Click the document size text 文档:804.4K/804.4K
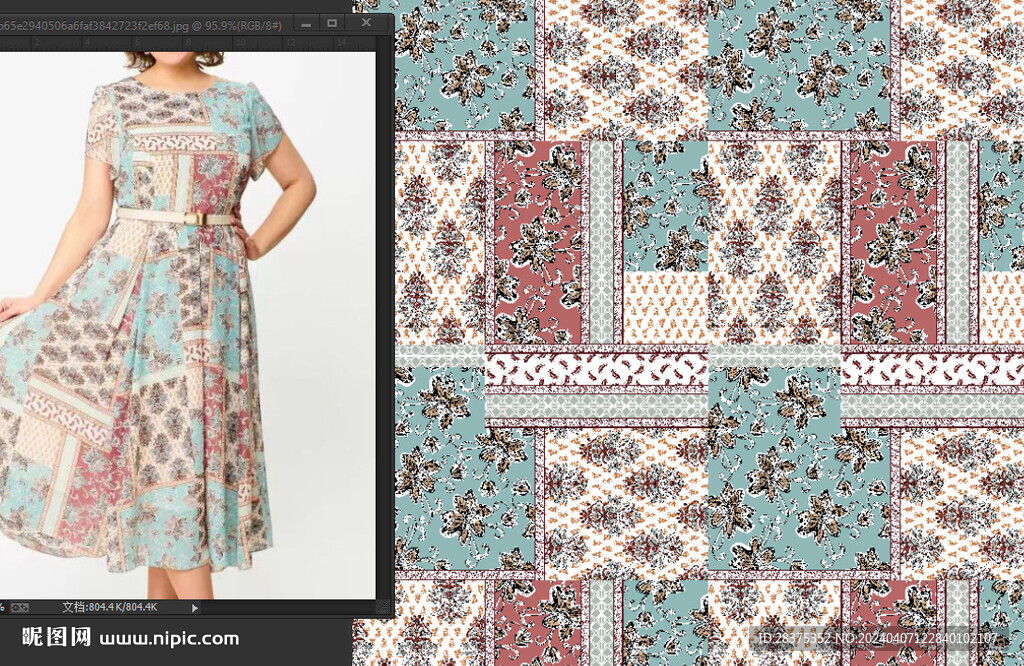 pos(110,607)
